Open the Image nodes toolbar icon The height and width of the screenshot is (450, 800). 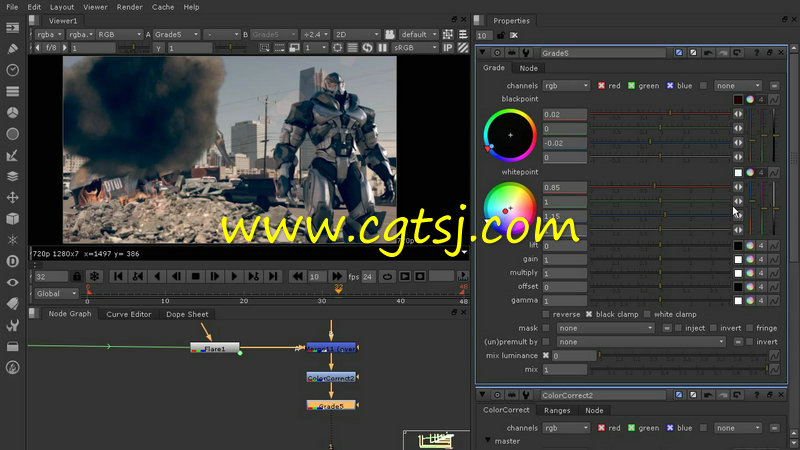click(x=12, y=28)
